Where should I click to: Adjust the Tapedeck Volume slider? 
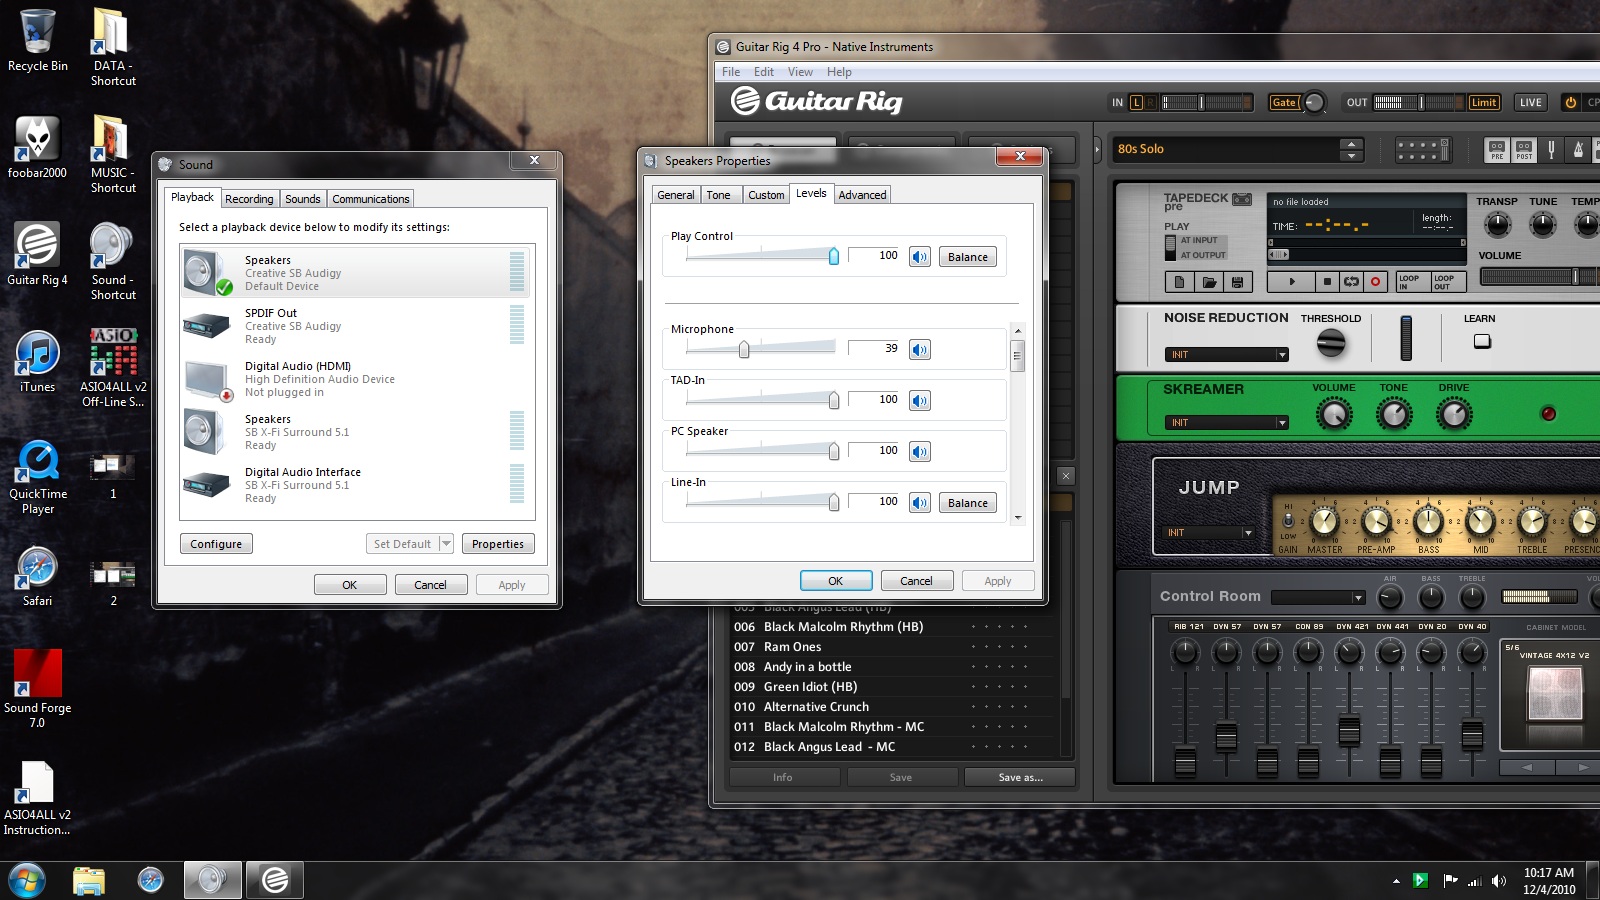coord(1575,276)
